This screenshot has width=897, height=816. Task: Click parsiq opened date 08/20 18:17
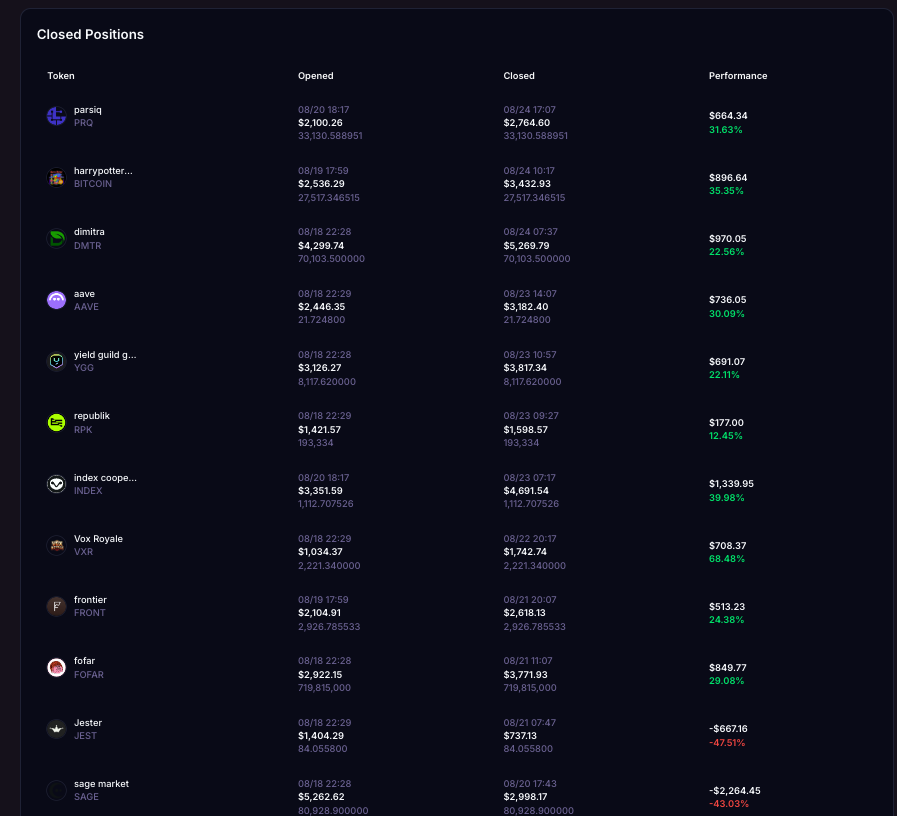pos(323,109)
